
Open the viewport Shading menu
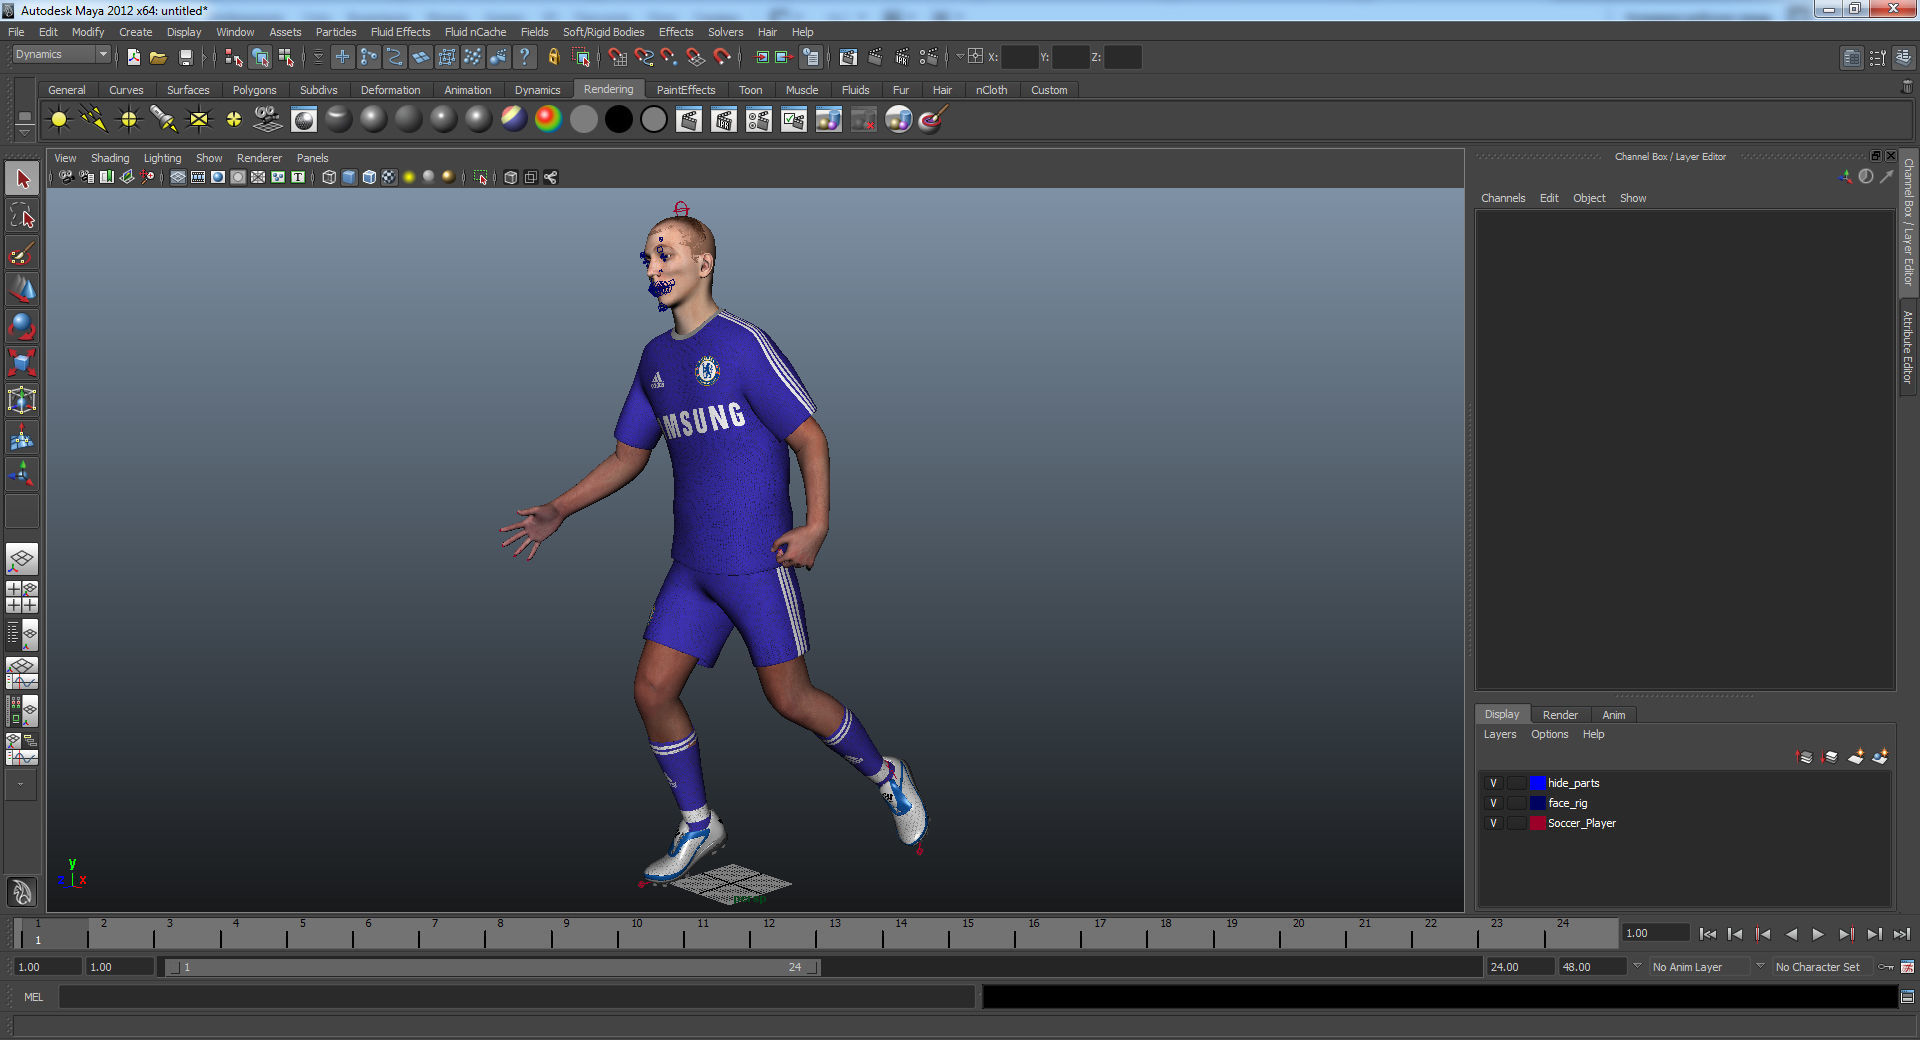point(110,158)
